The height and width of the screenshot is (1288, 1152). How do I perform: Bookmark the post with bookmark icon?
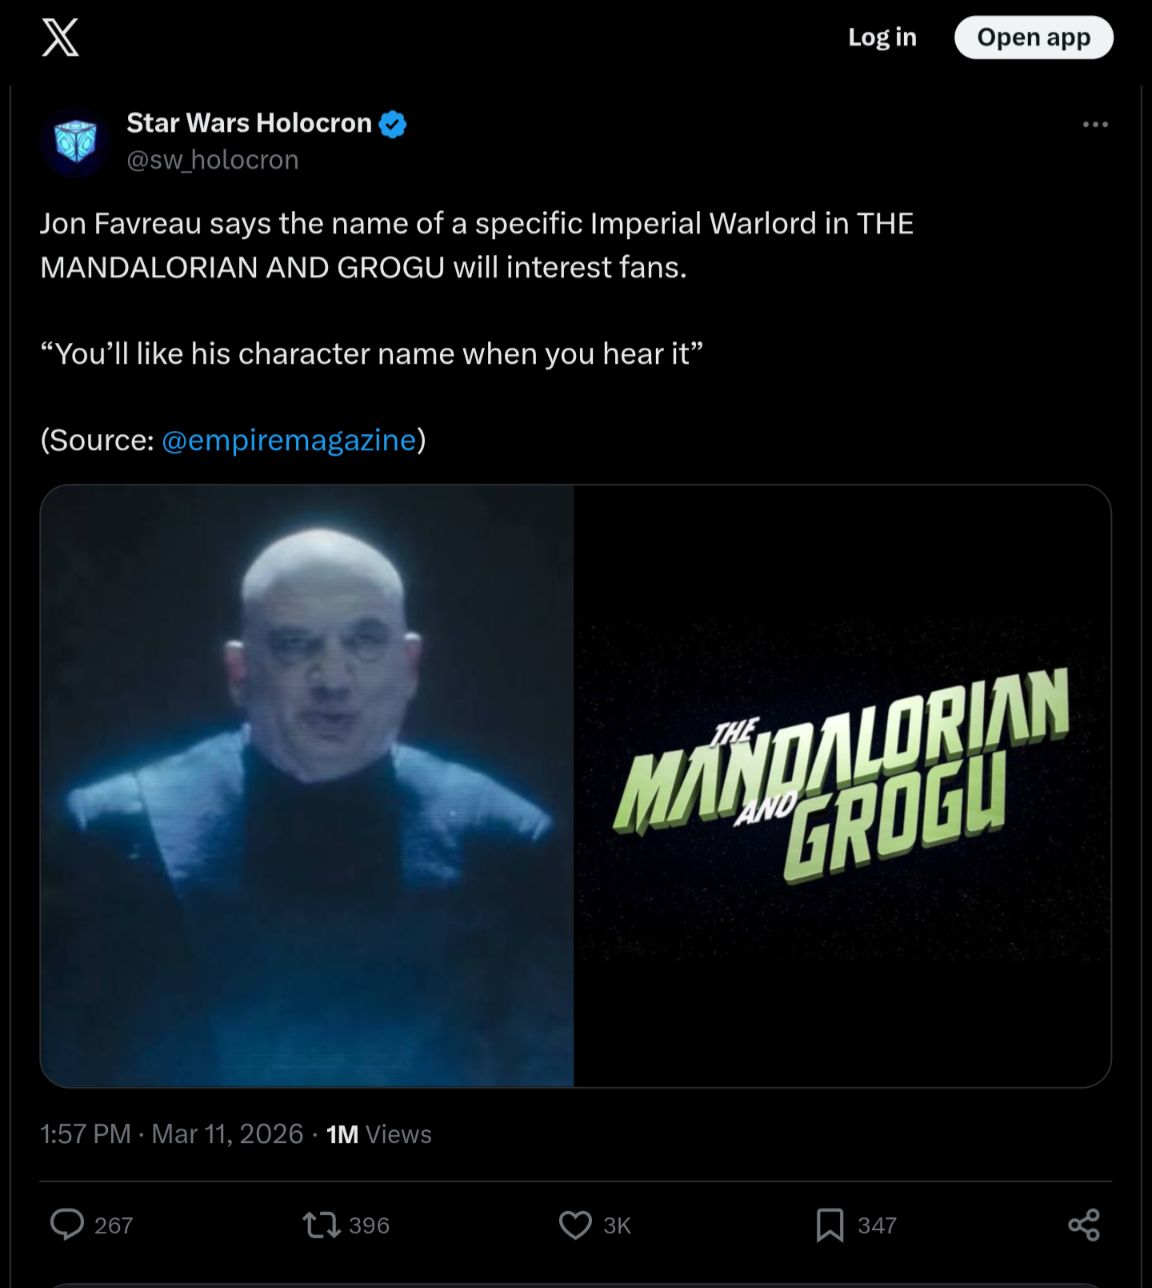pyautogui.click(x=829, y=1224)
